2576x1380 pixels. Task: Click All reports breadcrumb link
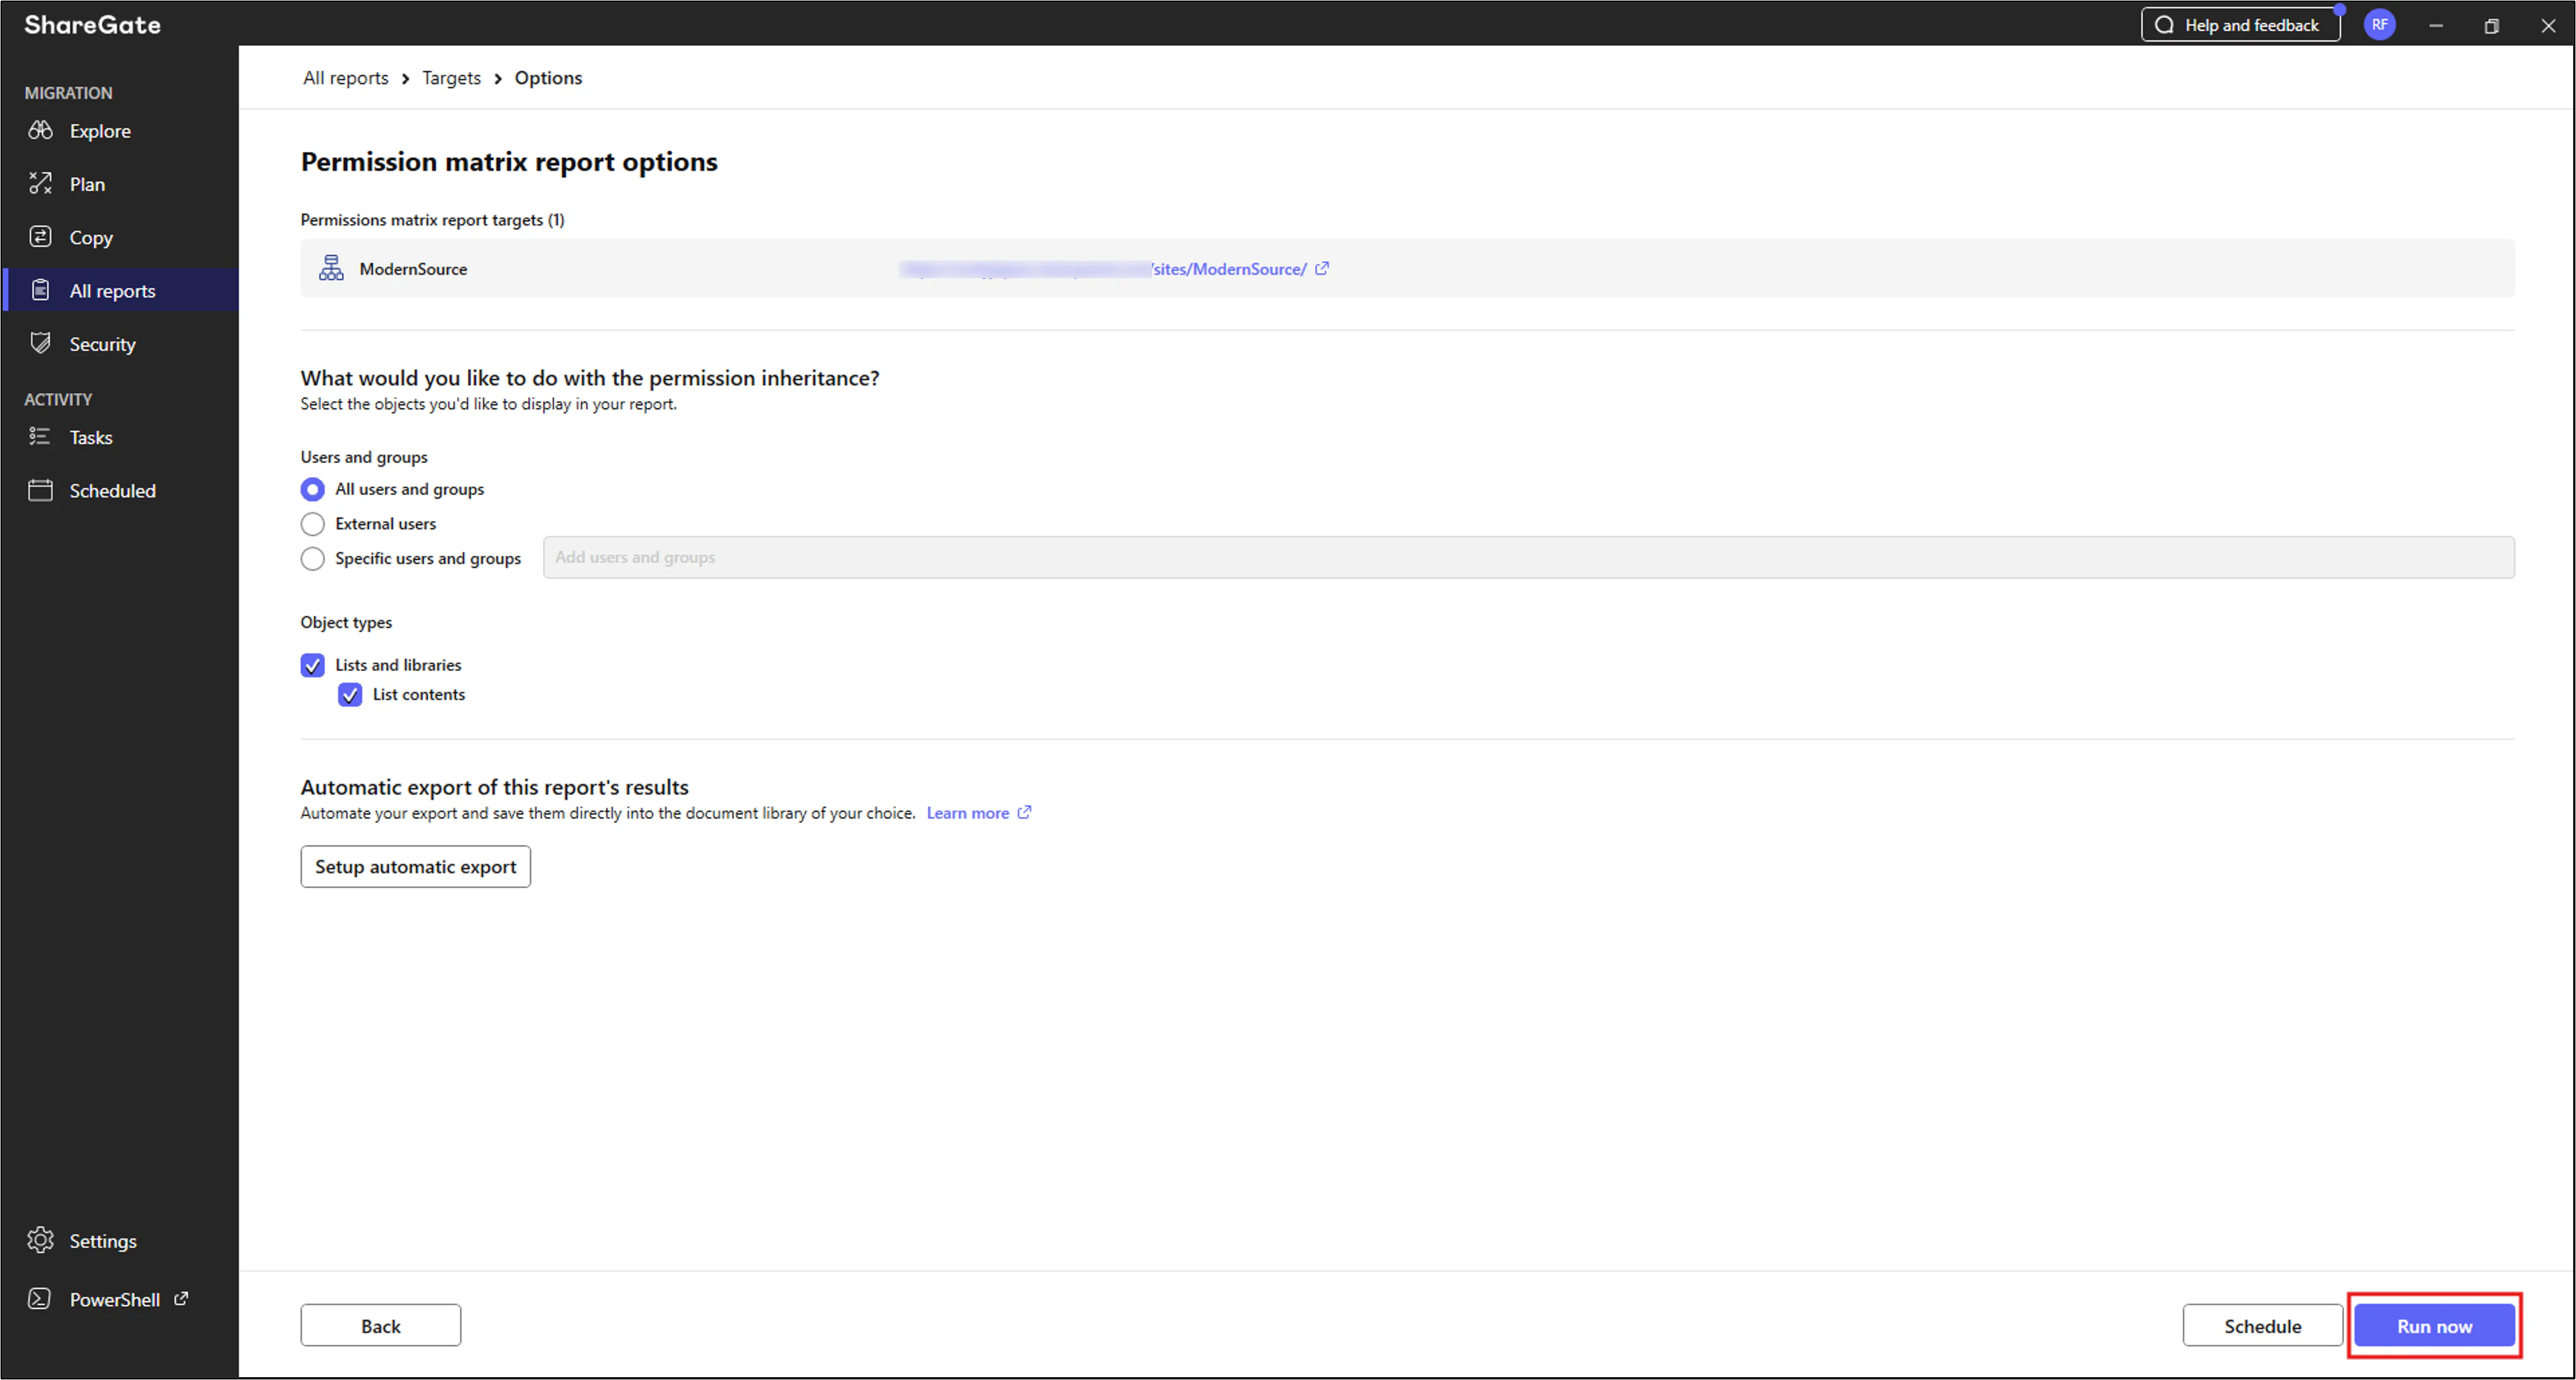[345, 78]
